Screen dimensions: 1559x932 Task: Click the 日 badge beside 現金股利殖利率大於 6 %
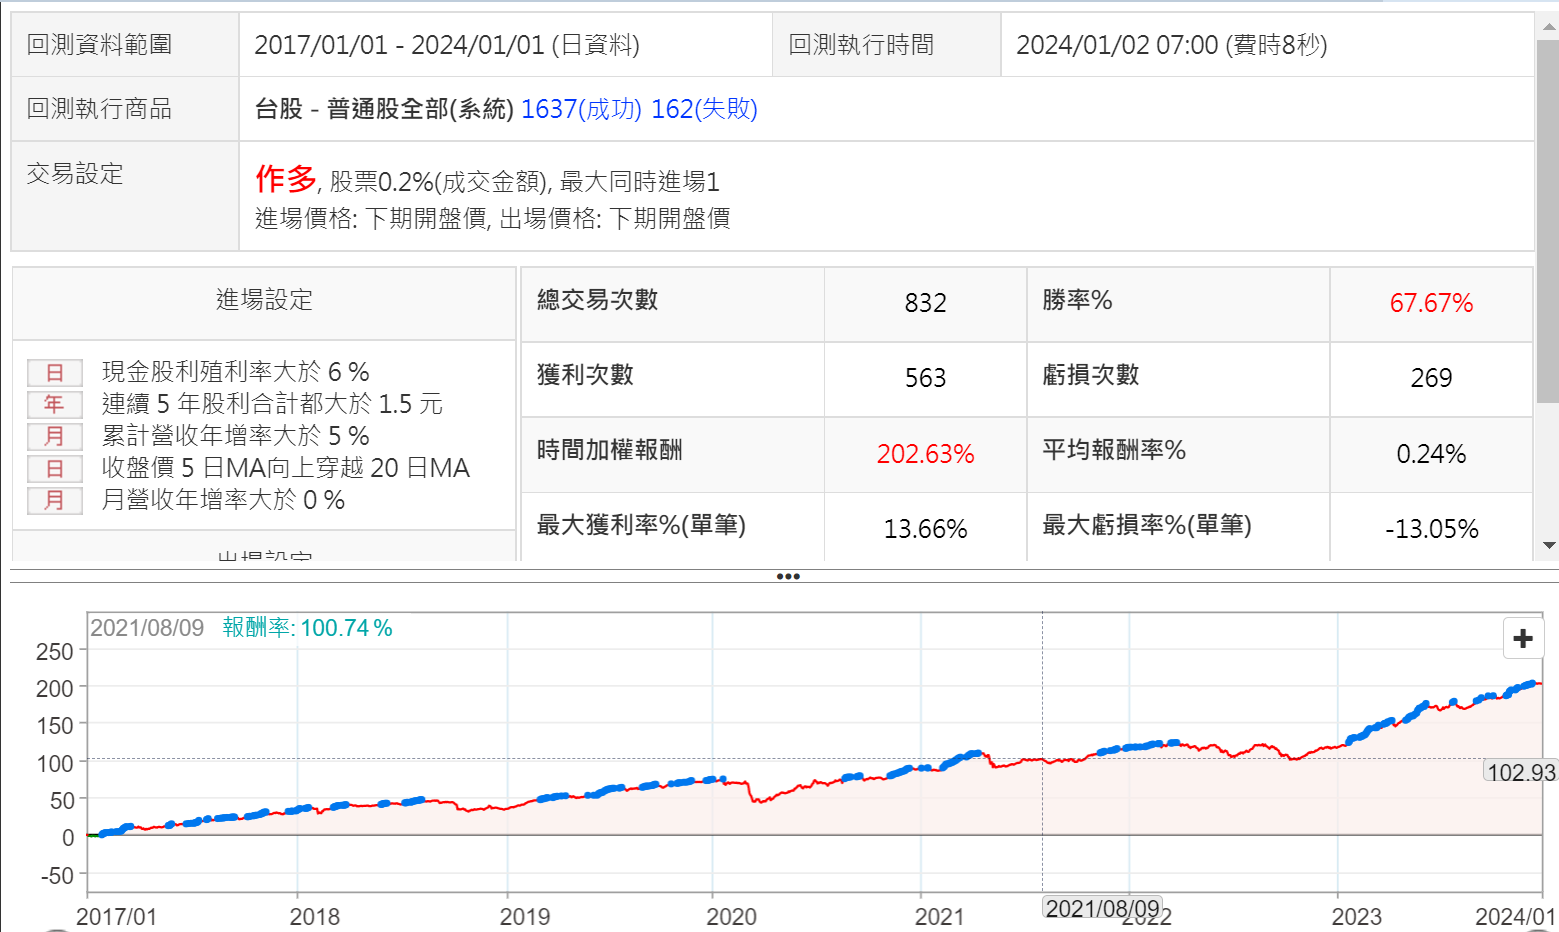pyautogui.click(x=54, y=373)
